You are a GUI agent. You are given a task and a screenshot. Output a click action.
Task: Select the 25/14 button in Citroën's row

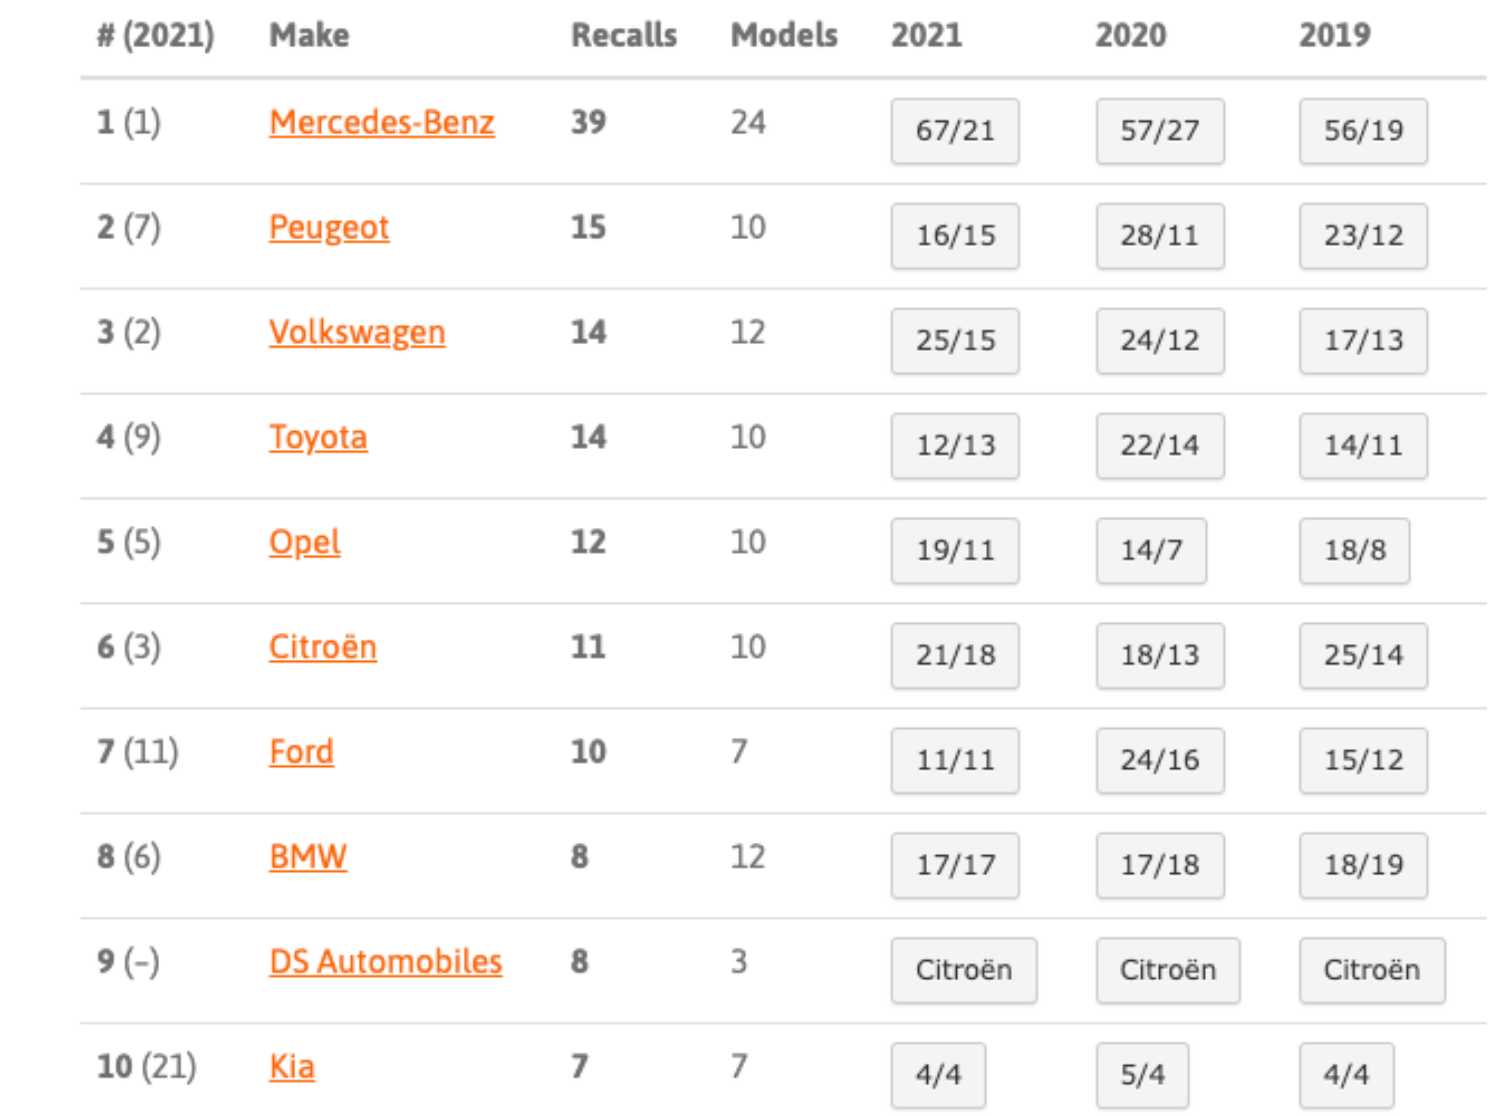click(1363, 656)
